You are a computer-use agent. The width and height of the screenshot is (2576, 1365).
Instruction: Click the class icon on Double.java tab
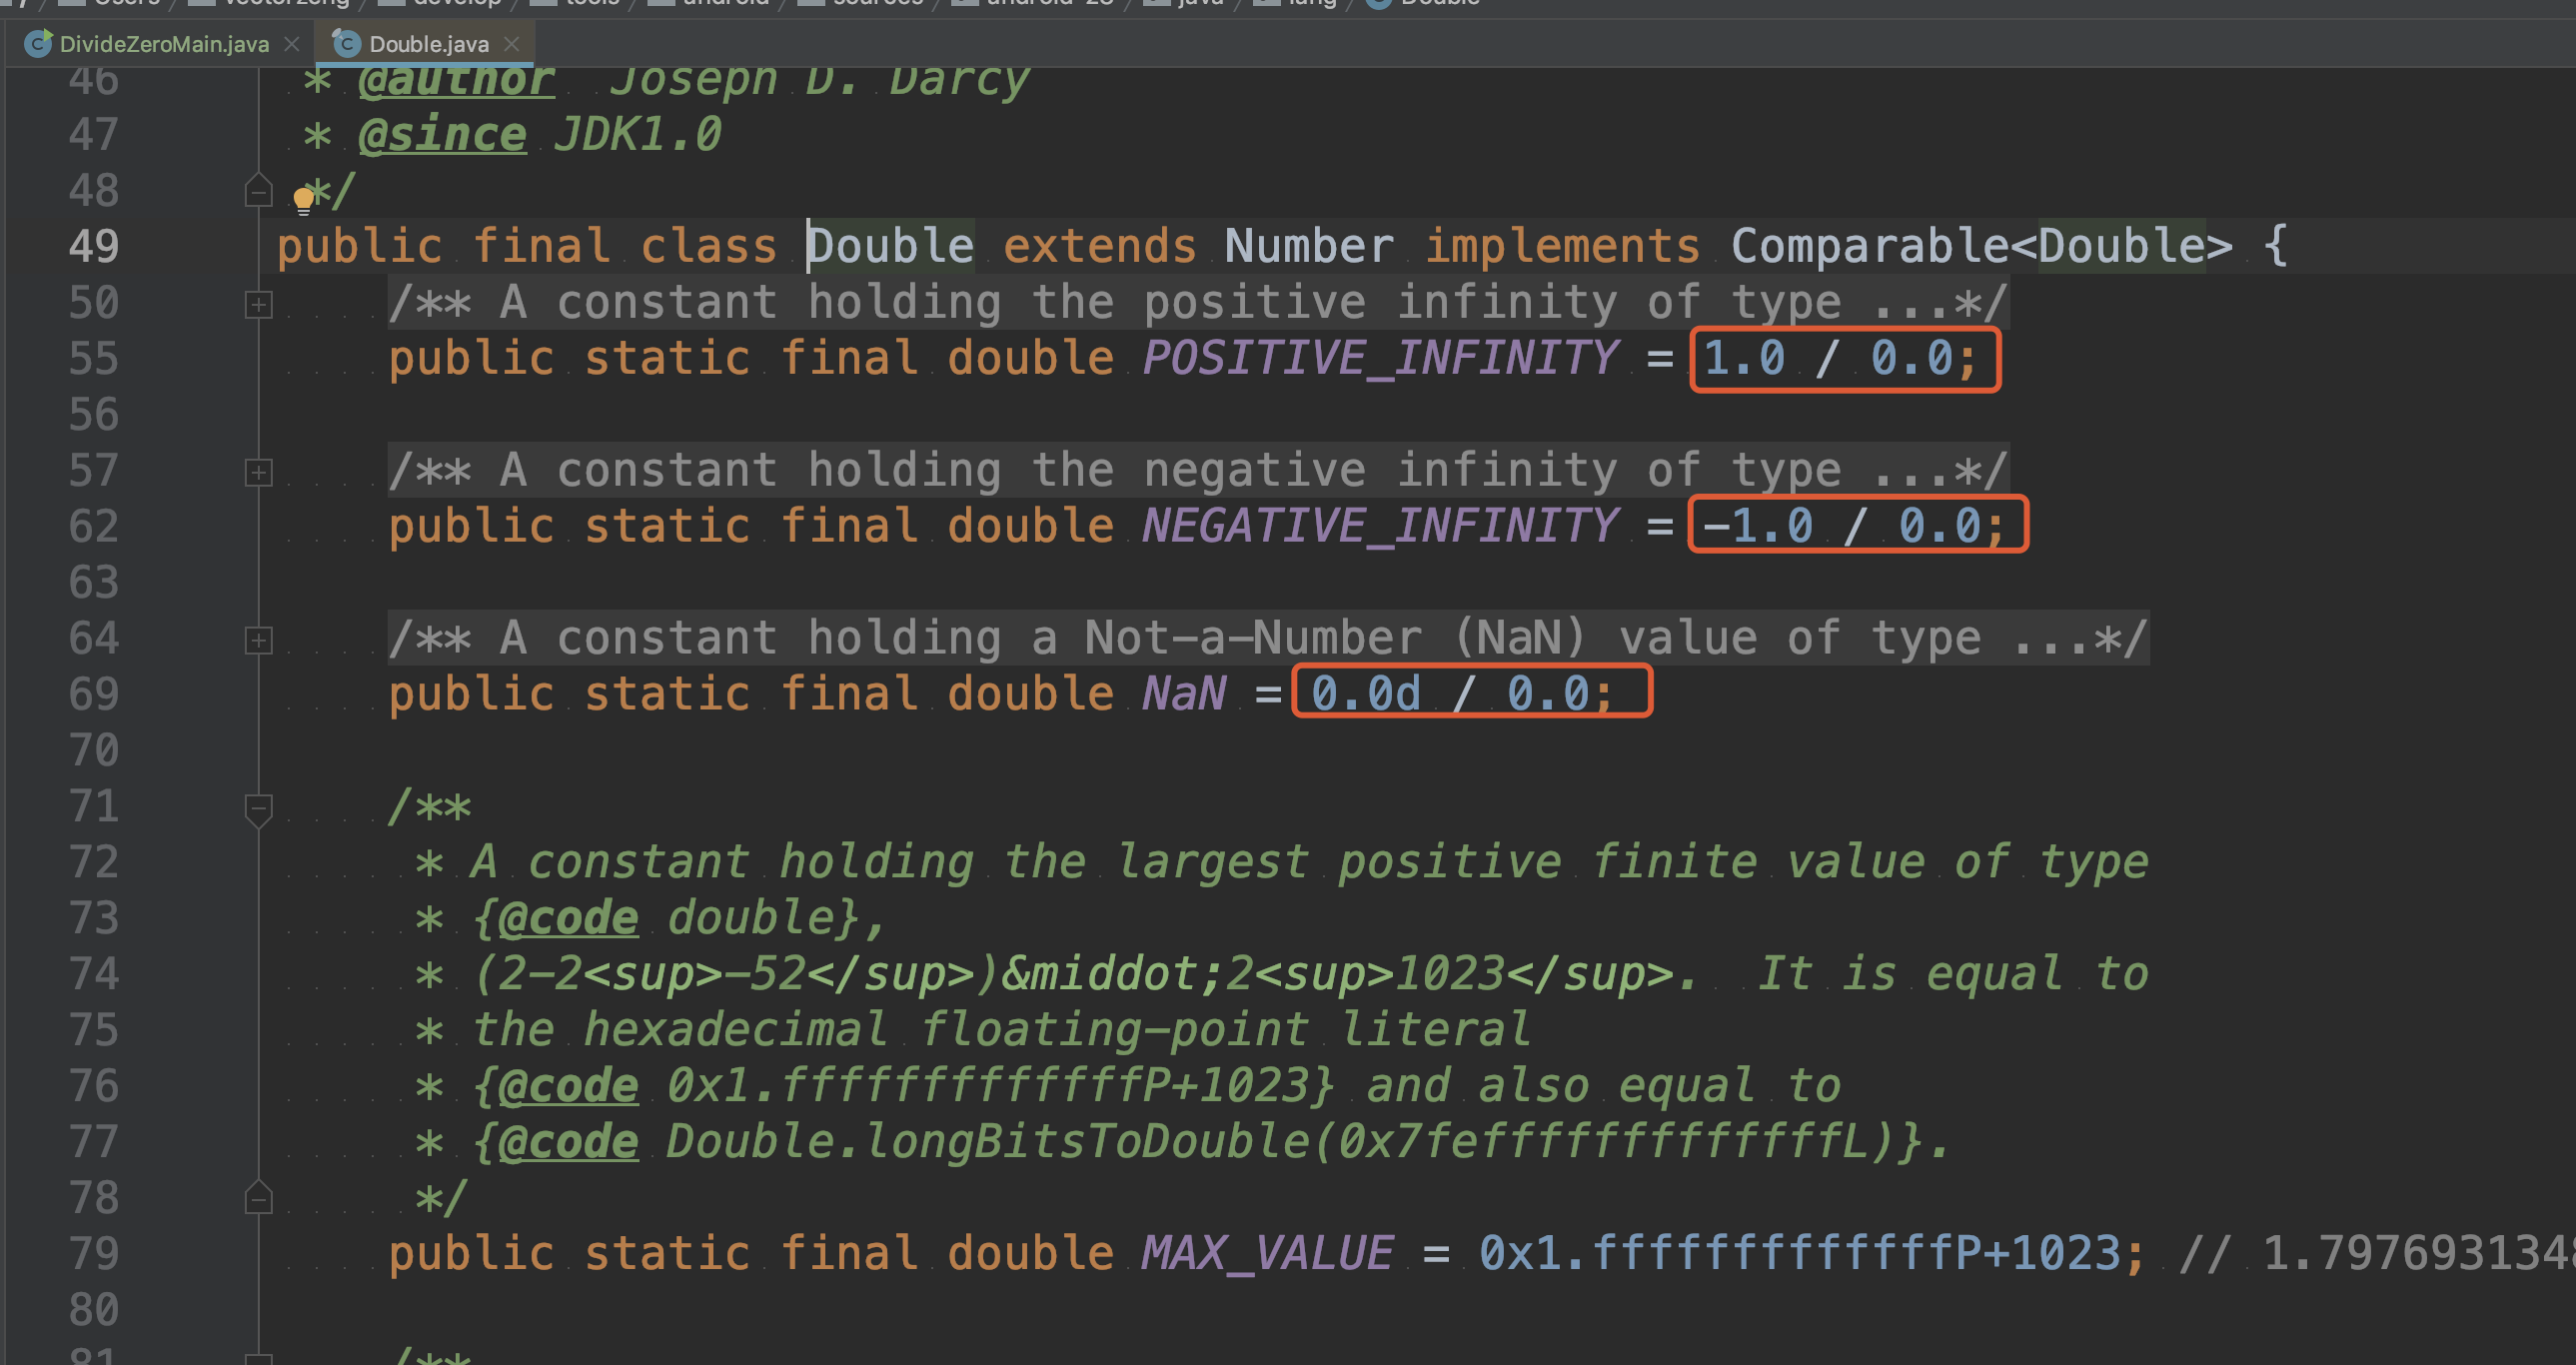(x=346, y=44)
